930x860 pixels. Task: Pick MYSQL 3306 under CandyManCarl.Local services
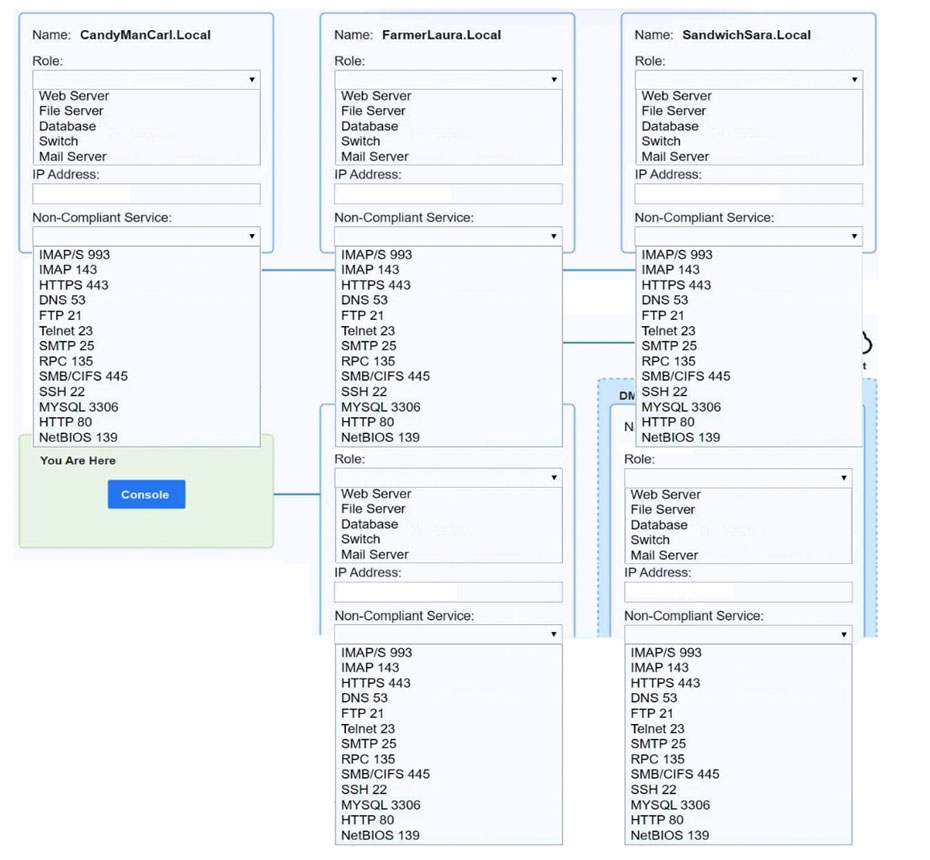pos(79,407)
